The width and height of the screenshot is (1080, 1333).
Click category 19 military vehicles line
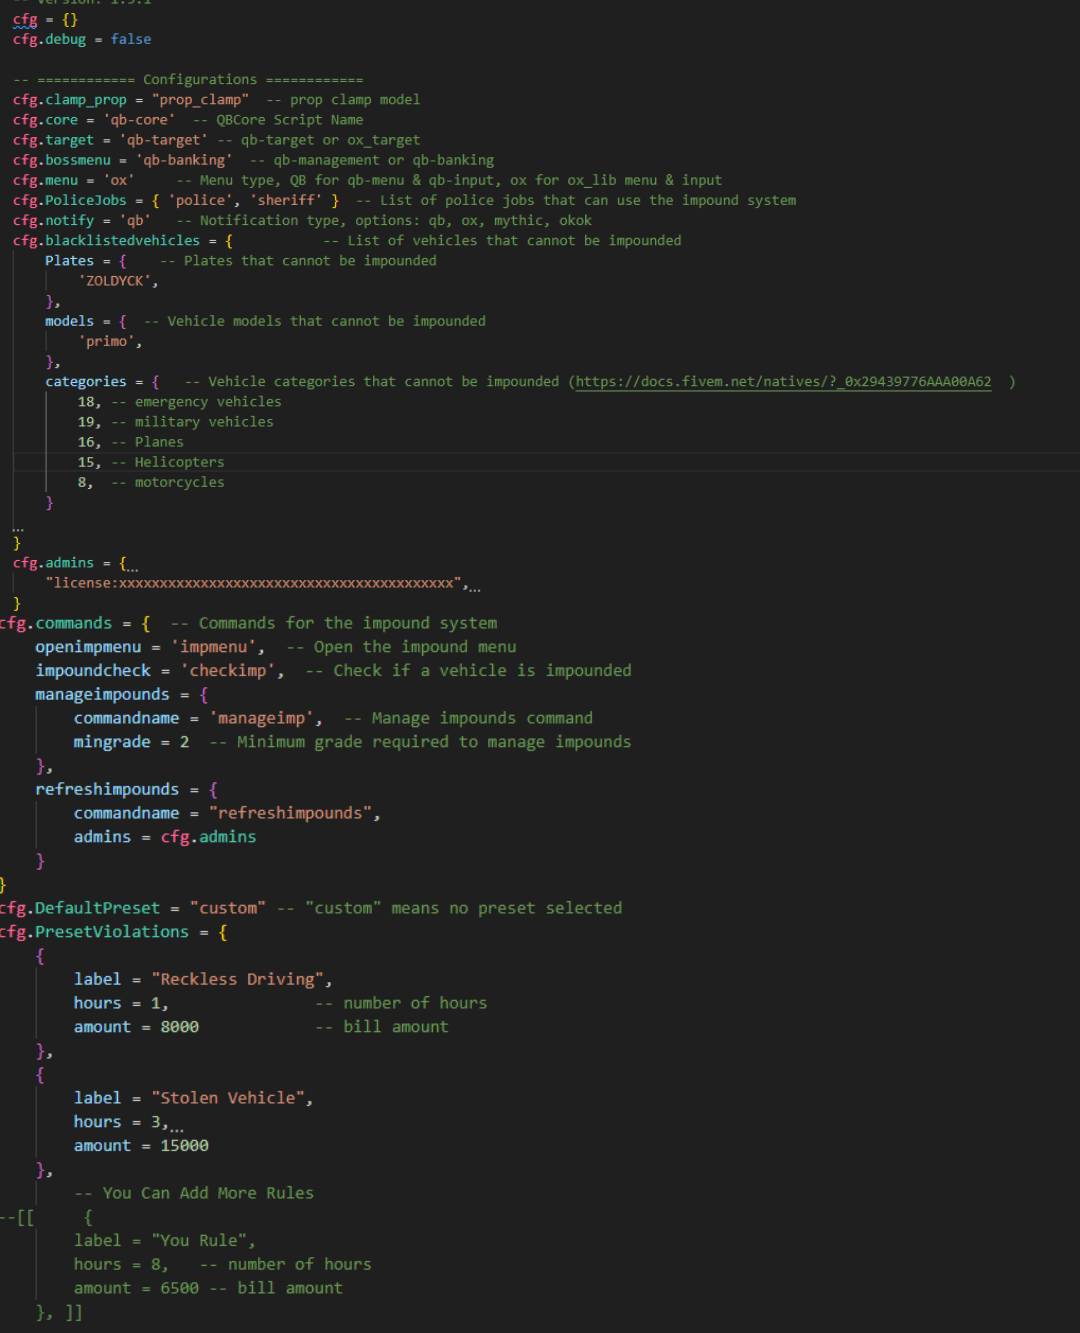click(175, 422)
